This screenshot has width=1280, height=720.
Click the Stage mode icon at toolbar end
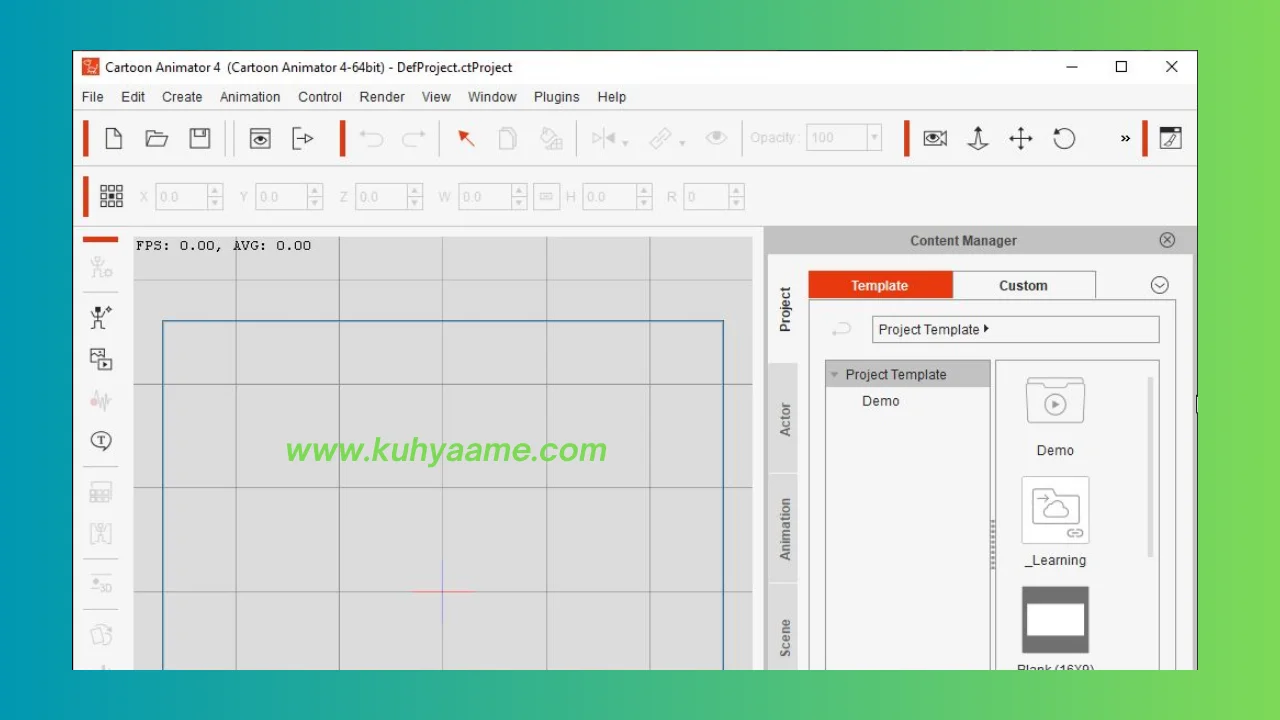pos(1170,138)
